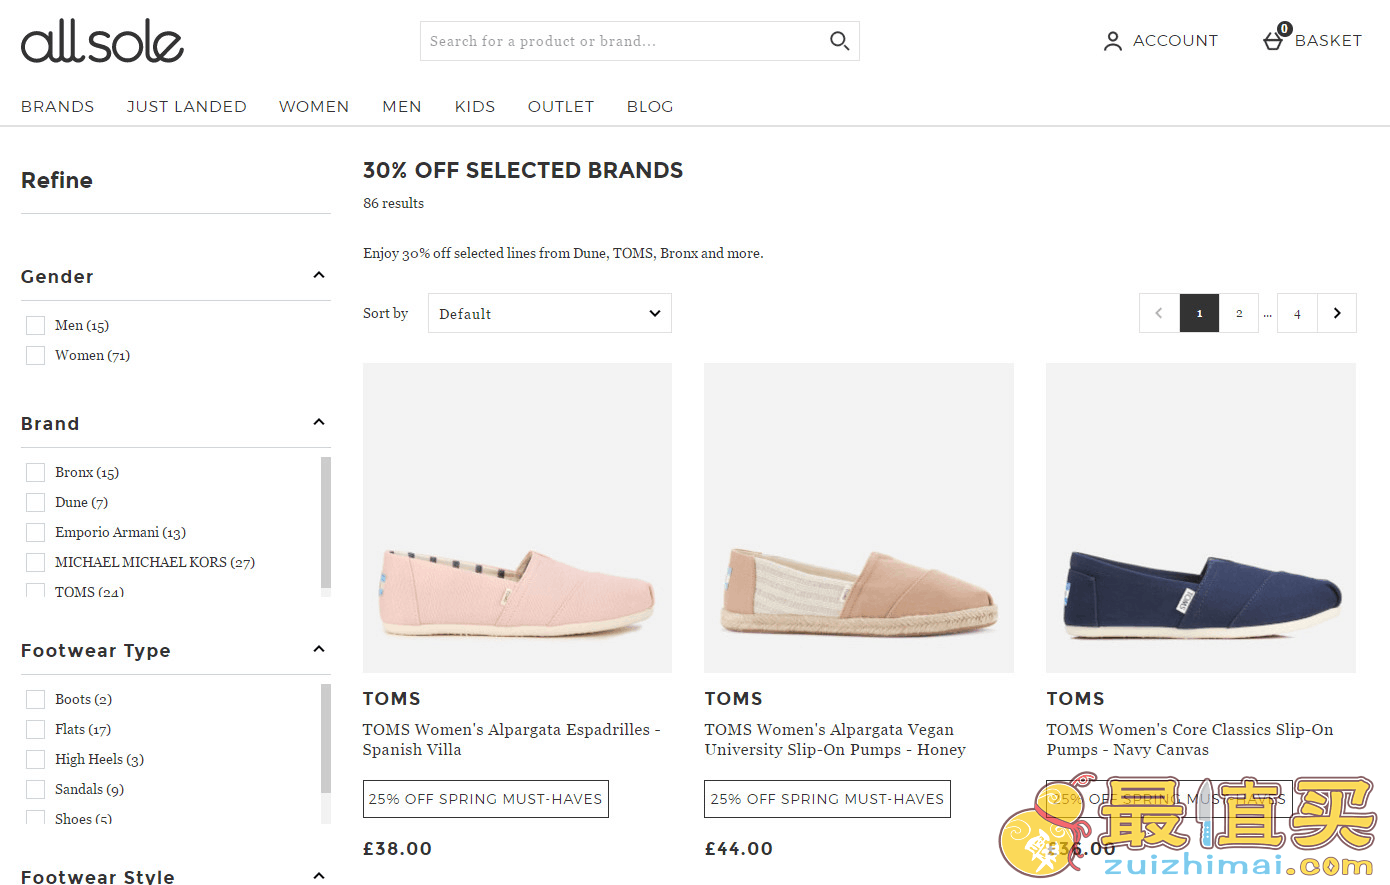Check the Flats (17) filter
The image size is (1390, 885).
coord(35,729)
